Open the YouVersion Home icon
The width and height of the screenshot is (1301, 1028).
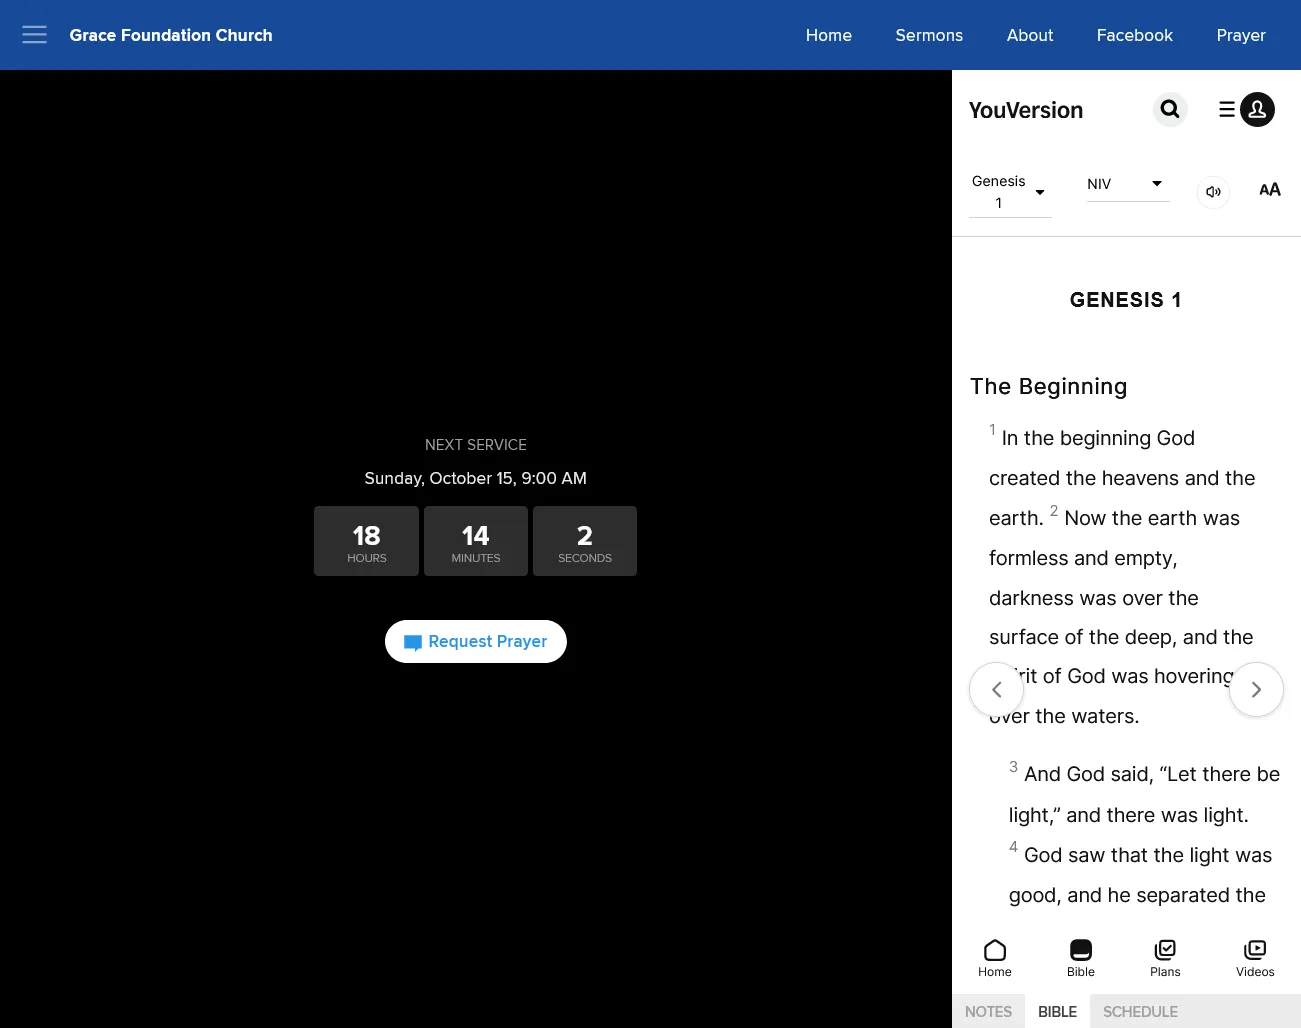(994, 958)
